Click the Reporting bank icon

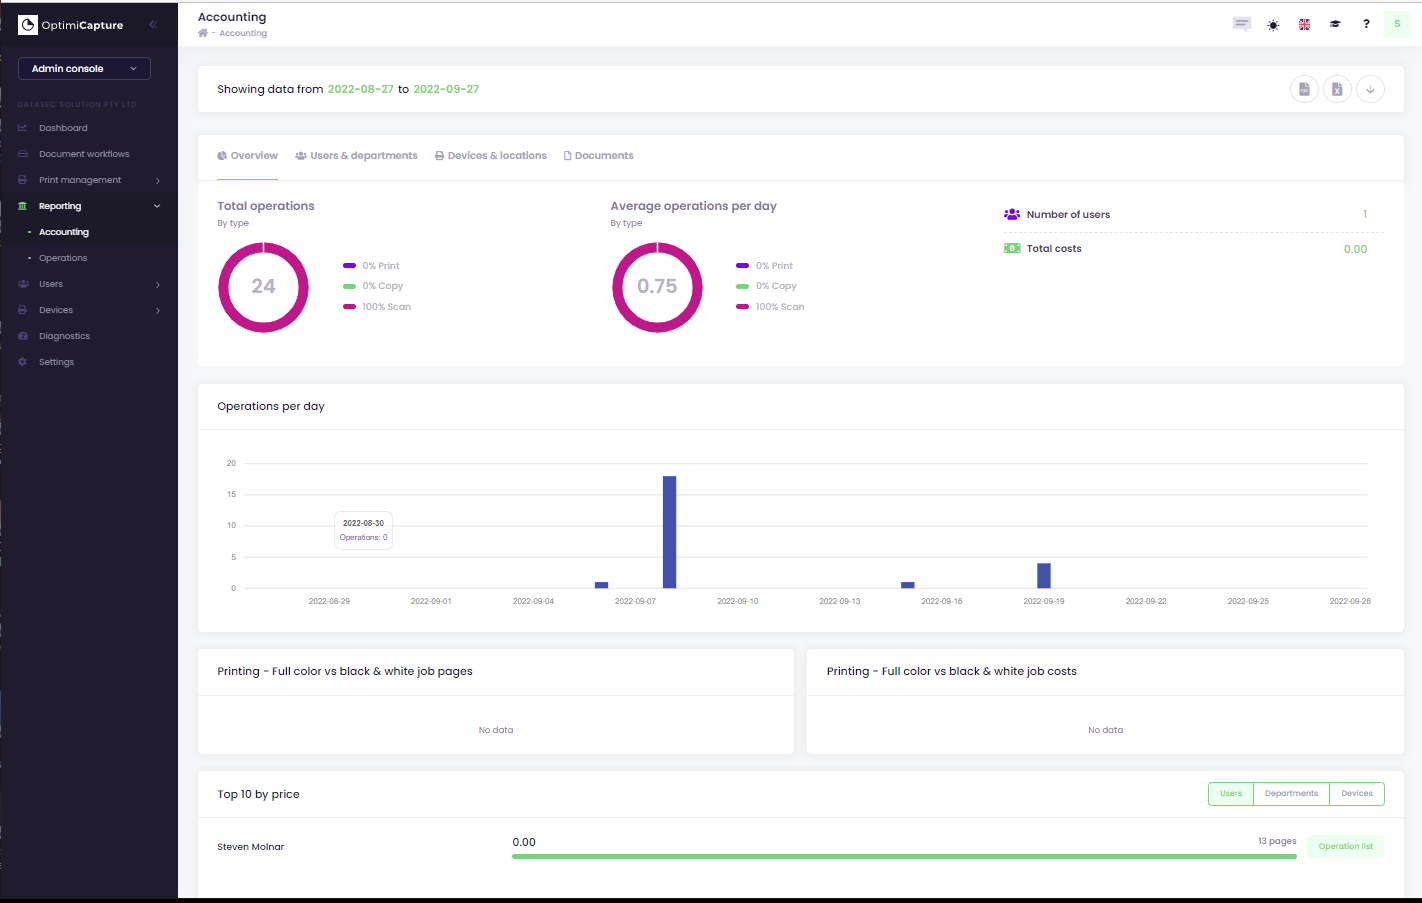tap(22, 206)
